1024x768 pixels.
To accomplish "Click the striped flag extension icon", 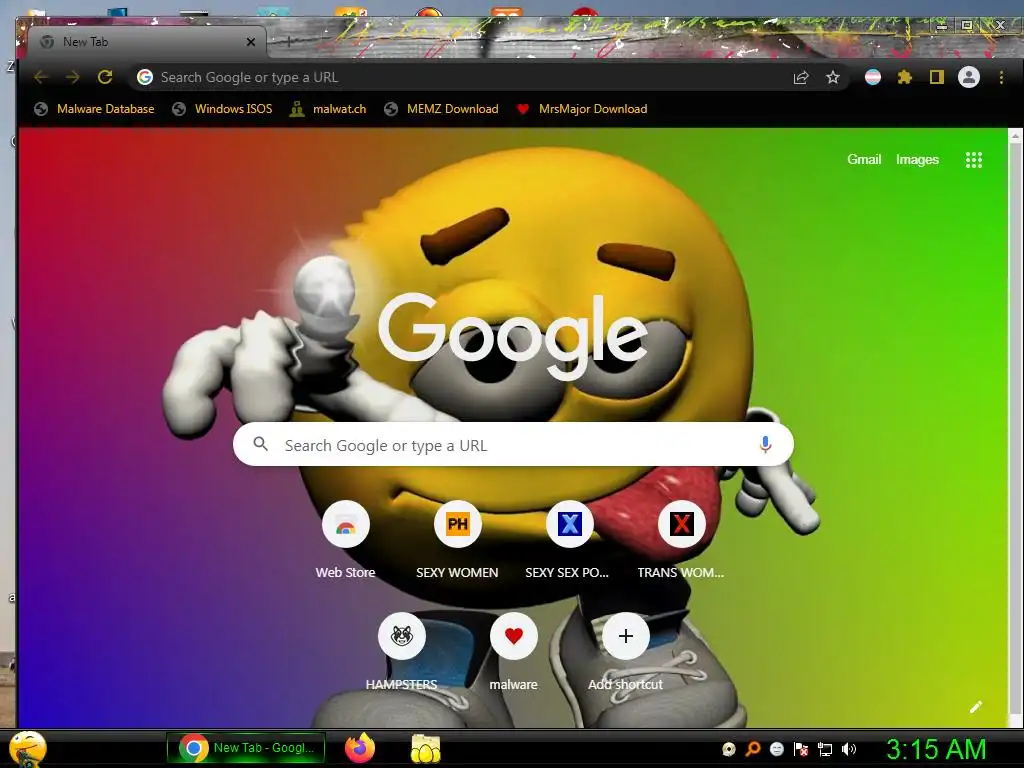I will click(872, 78).
